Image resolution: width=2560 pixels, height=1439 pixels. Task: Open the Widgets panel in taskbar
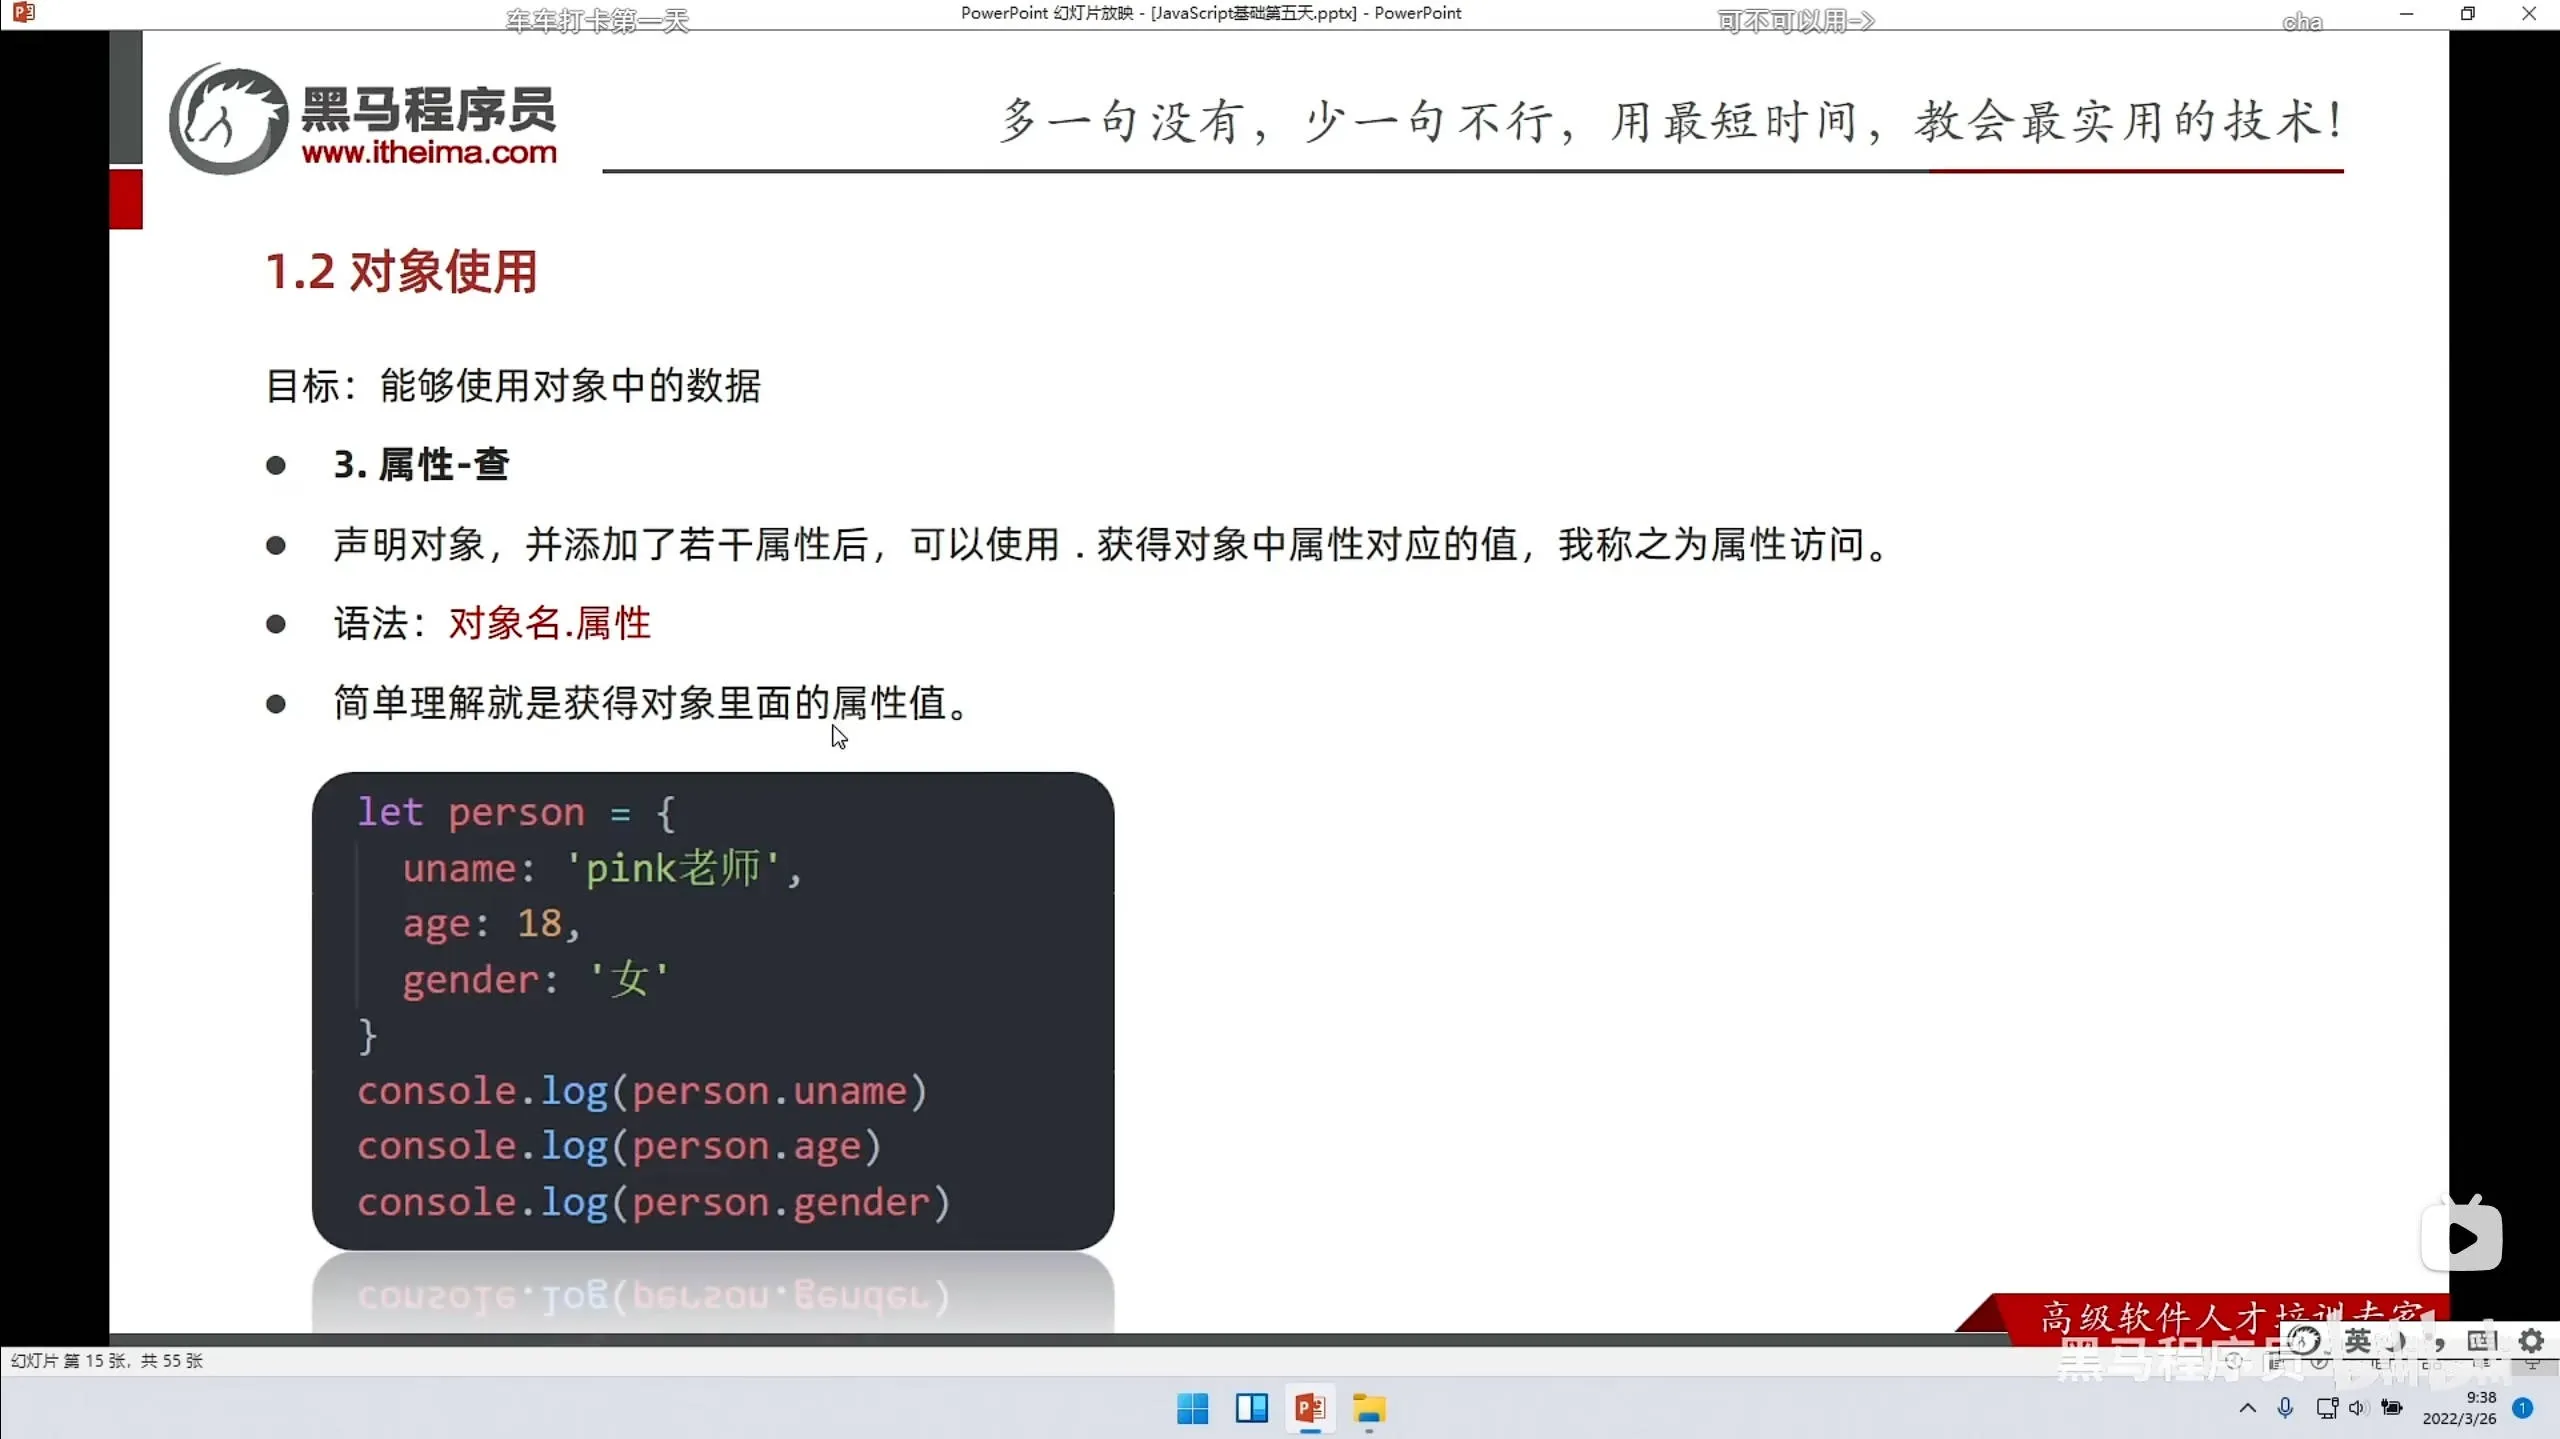click(x=1251, y=1408)
